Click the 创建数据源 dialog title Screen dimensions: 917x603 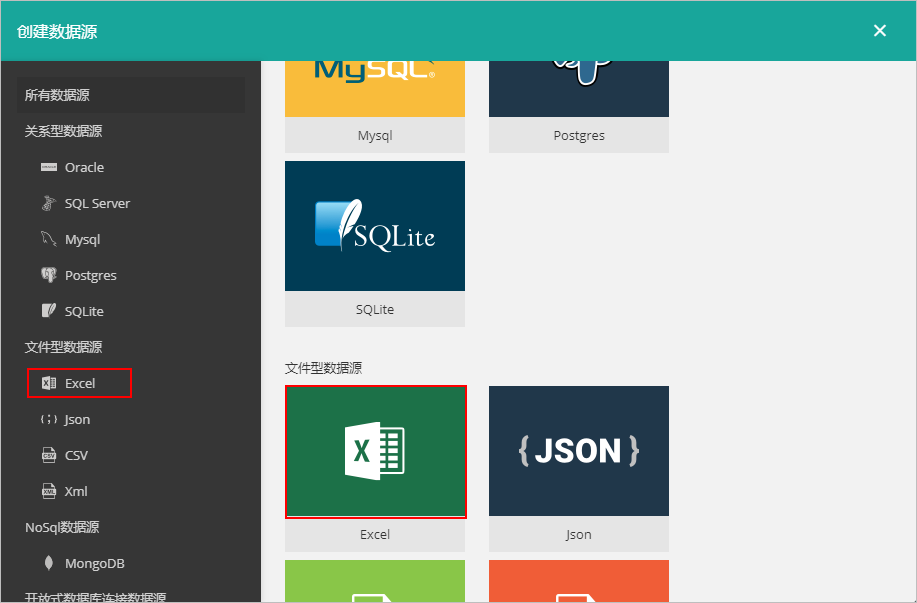(x=57, y=31)
